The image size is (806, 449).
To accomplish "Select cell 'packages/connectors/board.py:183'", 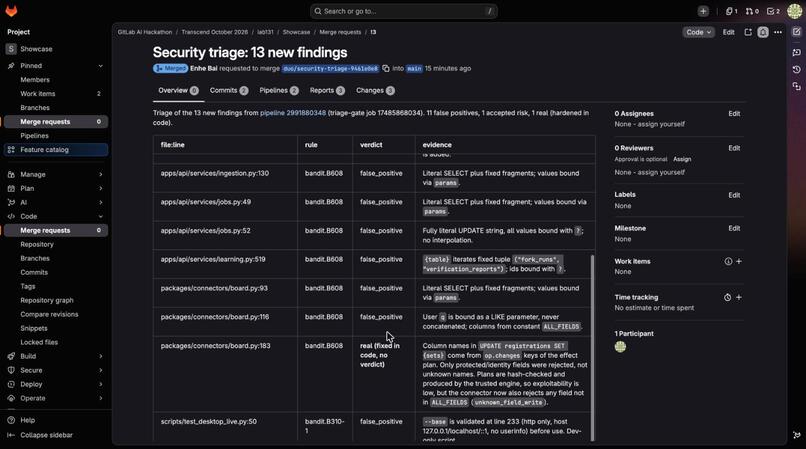I will coord(225,374).
